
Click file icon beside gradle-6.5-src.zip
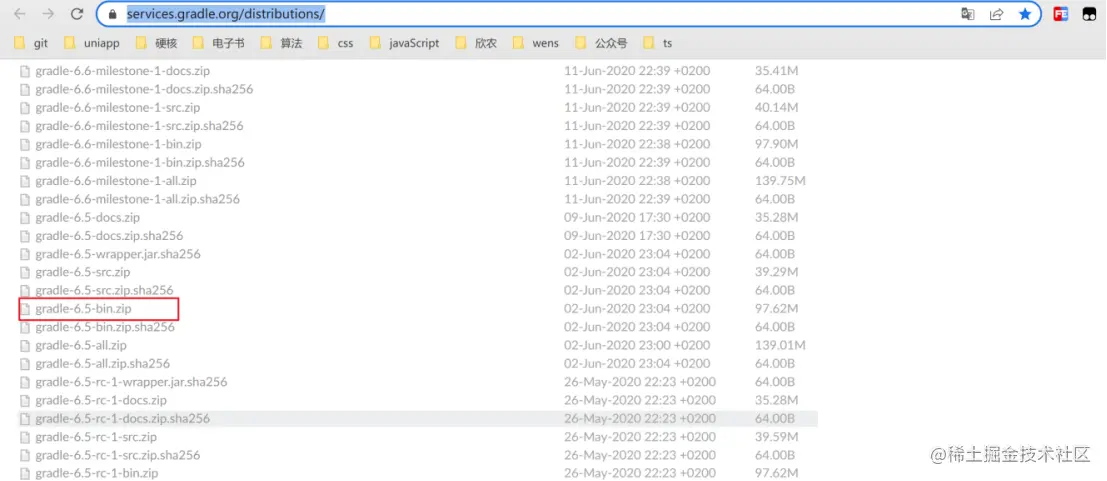(26, 272)
